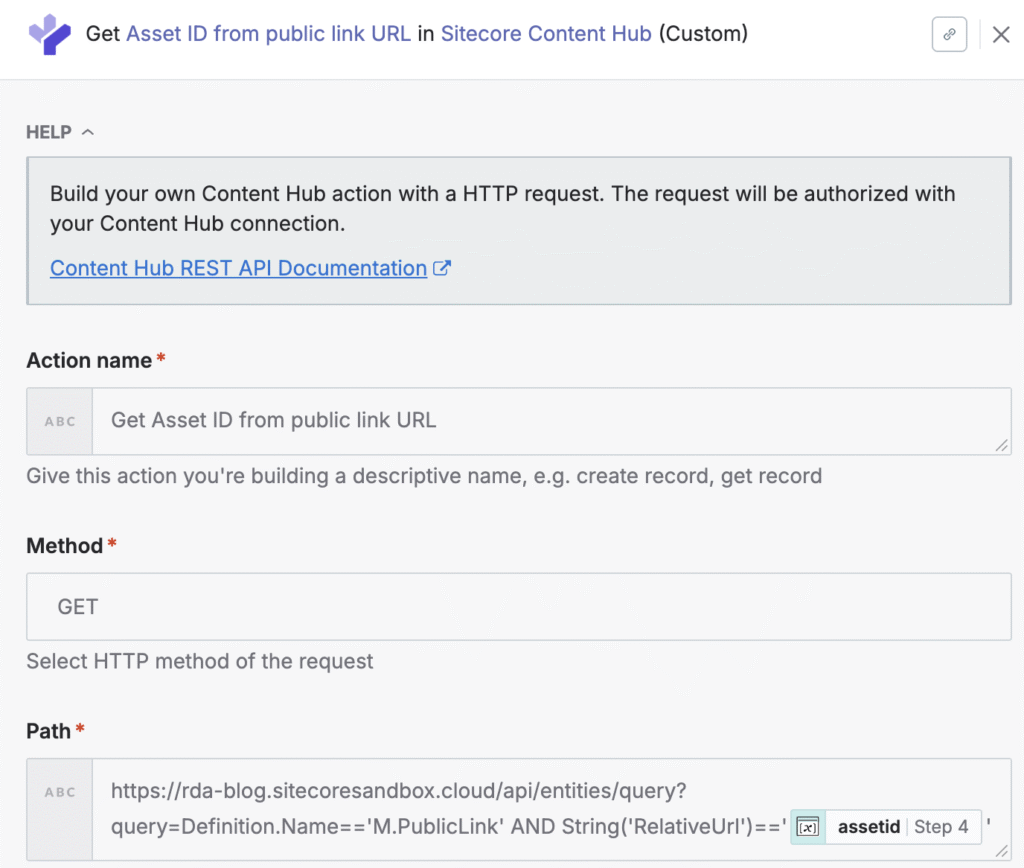Click the variable icon on the assetid pill
The height and width of the screenshot is (868, 1024).
(808, 828)
